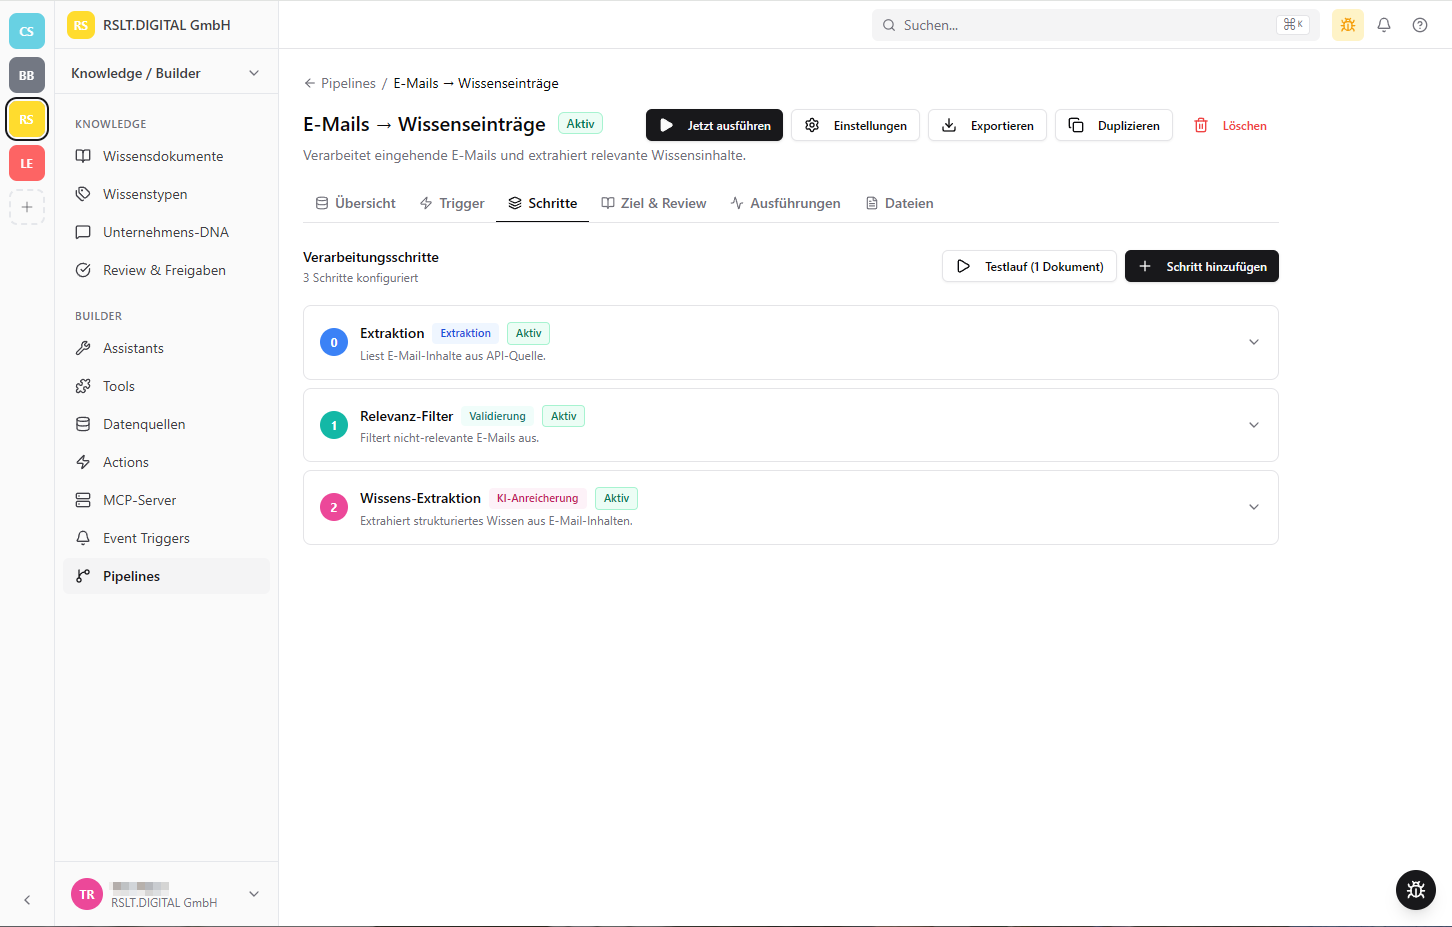Click 'Extrahiert strukturiertes Wissen aus E-Mail-Inhalten.' text

coord(496,521)
